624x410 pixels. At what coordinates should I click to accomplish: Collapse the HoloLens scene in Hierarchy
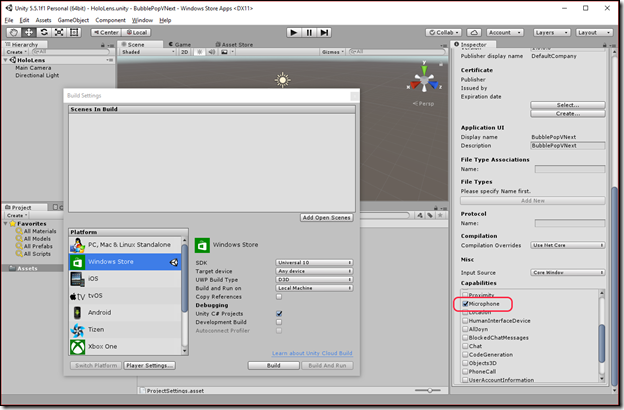6,60
